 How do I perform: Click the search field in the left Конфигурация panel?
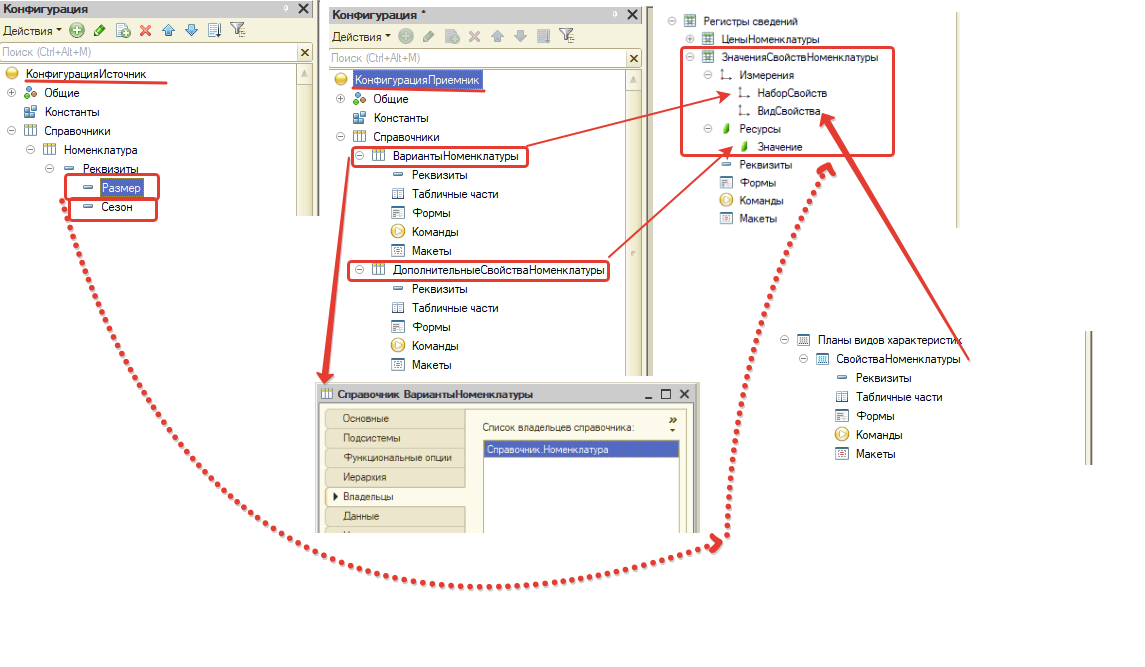pos(149,52)
